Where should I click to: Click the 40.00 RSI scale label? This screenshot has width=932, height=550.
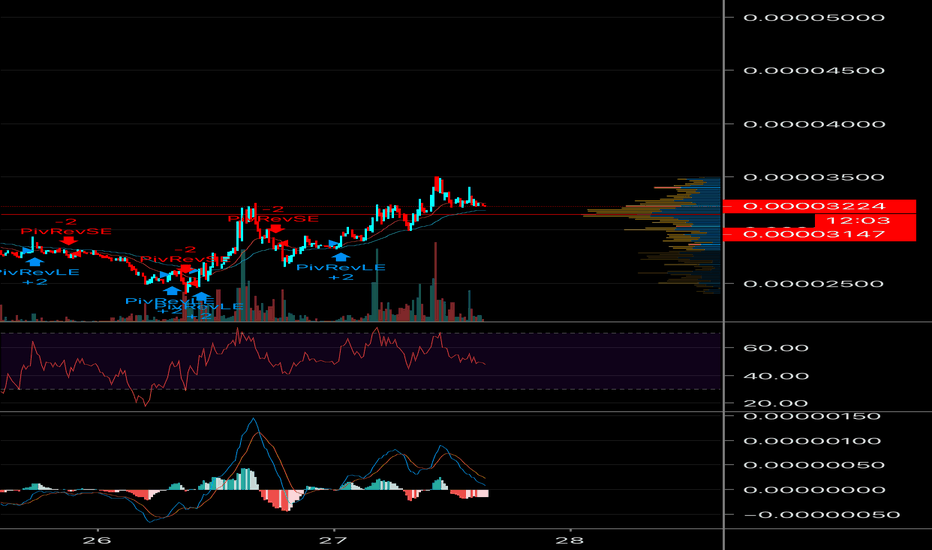pos(776,376)
